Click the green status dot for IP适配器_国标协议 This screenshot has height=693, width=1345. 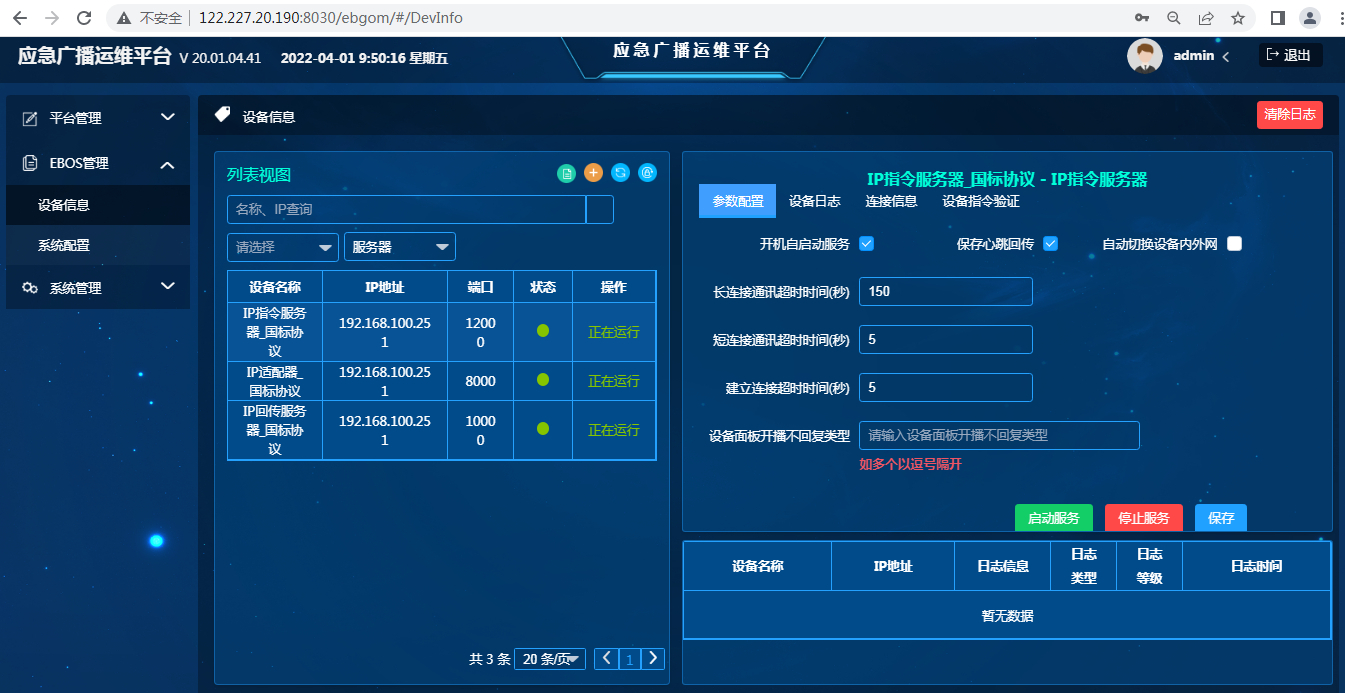(543, 380)
